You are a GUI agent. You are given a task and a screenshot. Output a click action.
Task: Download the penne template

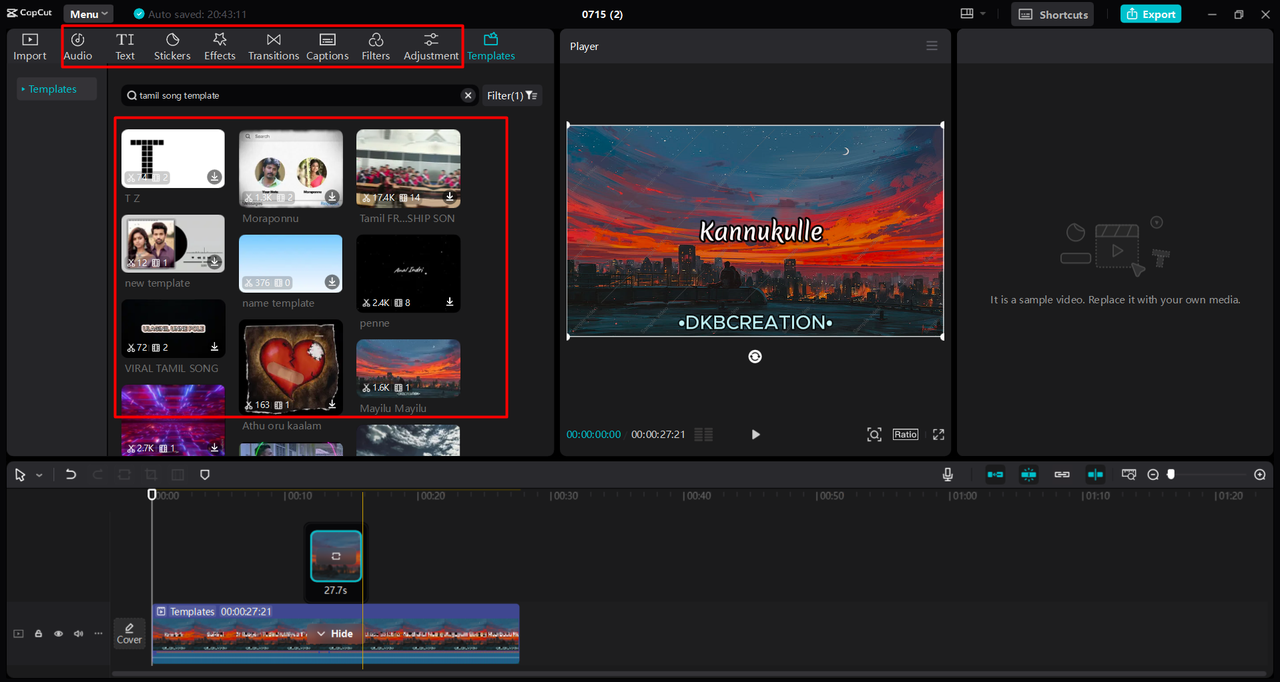pos(450,302)
